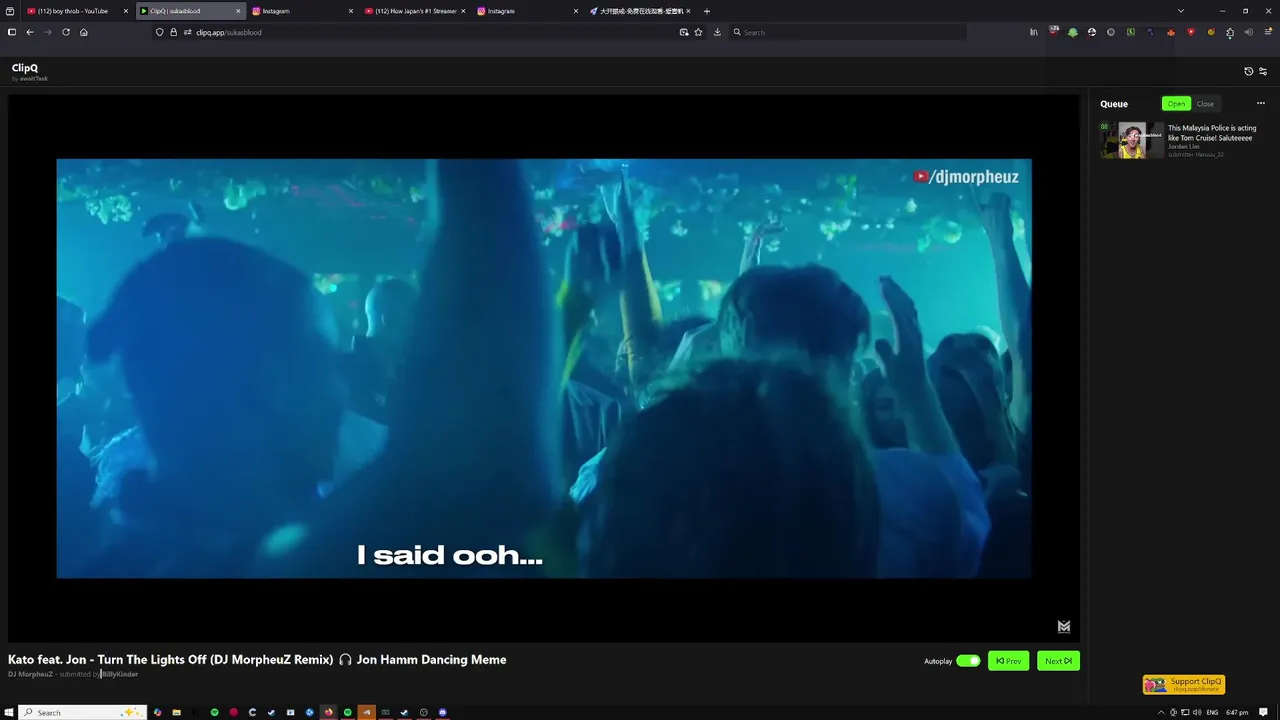Show hidden system tray icons chevron
The height and width of the screenshot is (720, 1280).
coord(1161,712)
